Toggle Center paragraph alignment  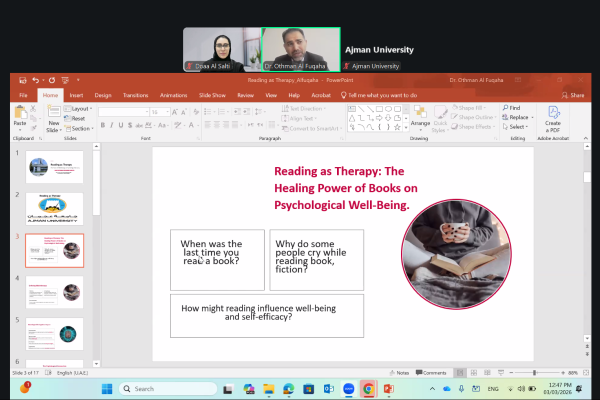coord(217,125)
